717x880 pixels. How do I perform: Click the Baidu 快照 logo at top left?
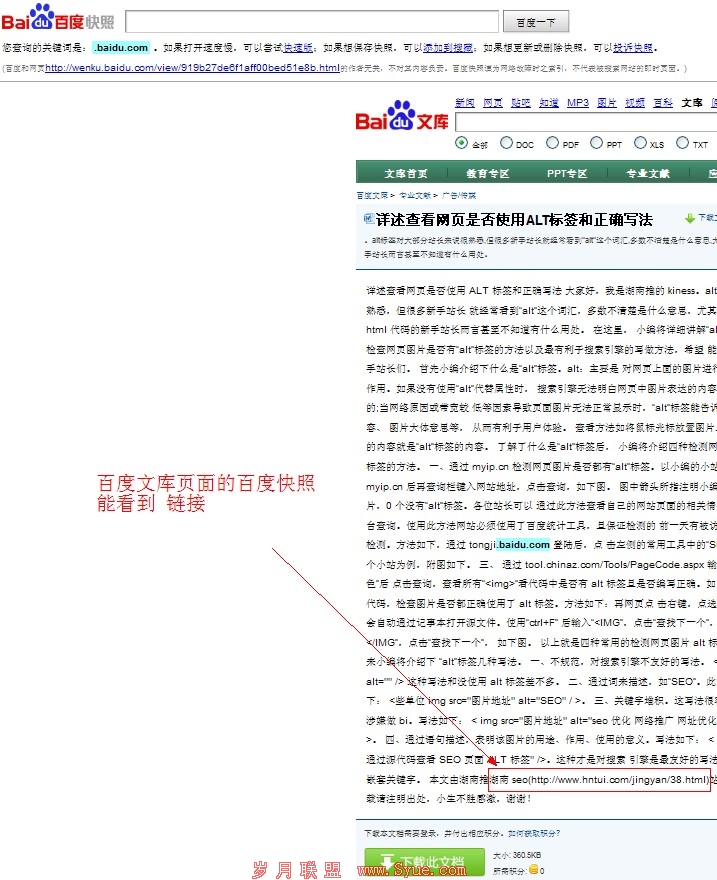point(58,19)
